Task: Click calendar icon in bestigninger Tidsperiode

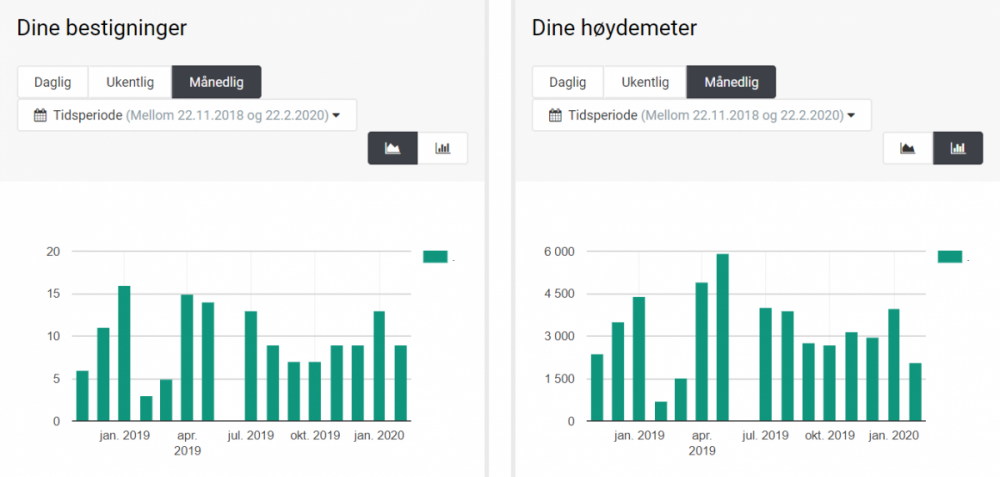Action: [x=40, y=115]
